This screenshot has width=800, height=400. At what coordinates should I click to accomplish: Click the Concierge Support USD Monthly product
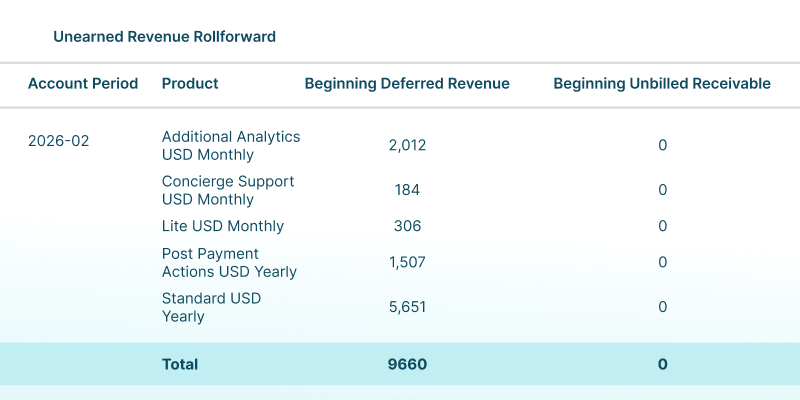point(228,190)
